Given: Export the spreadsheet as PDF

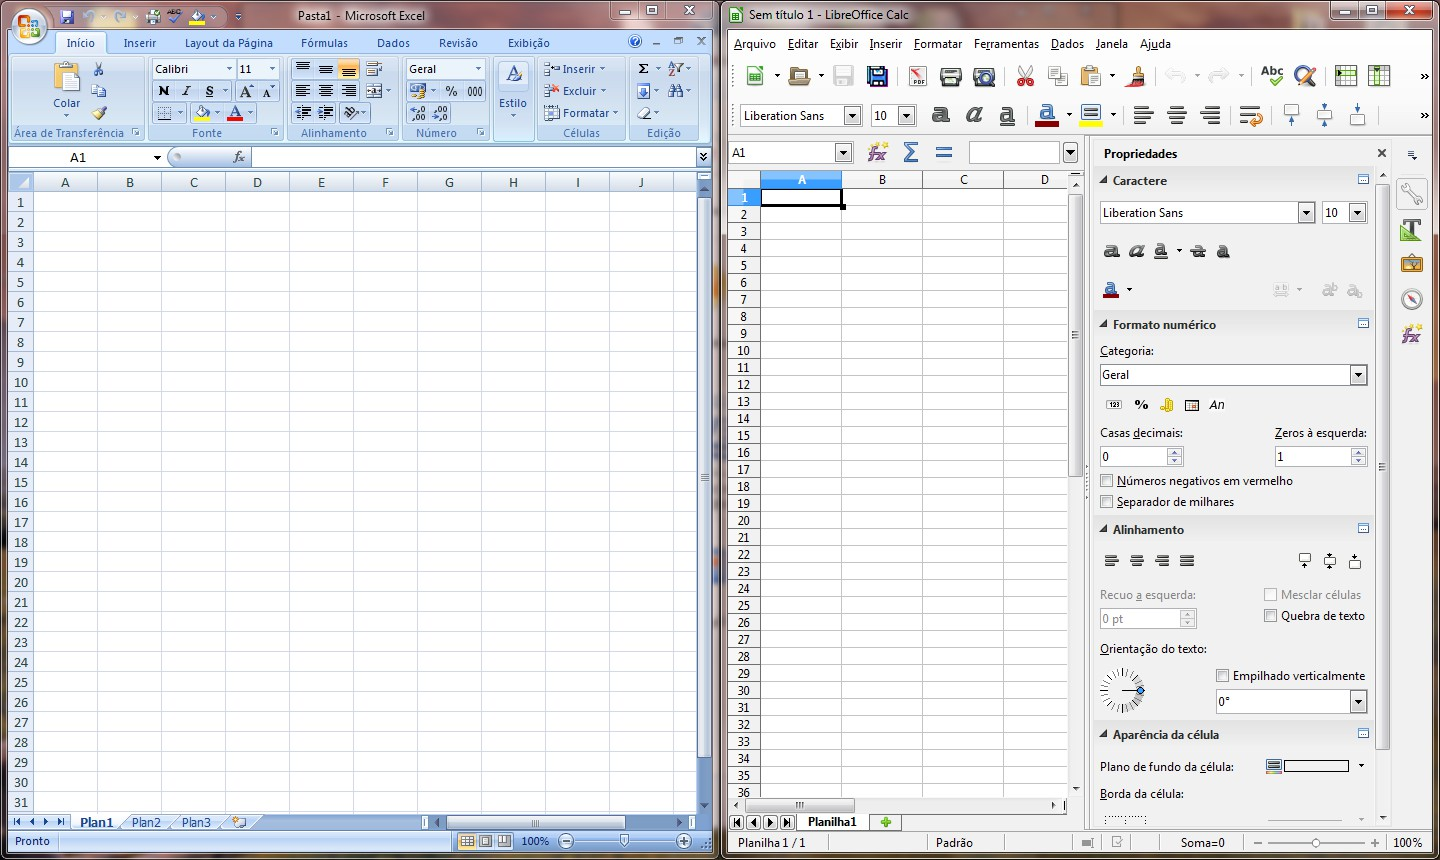Looking at the screenshot, I should tap(916, 76).
